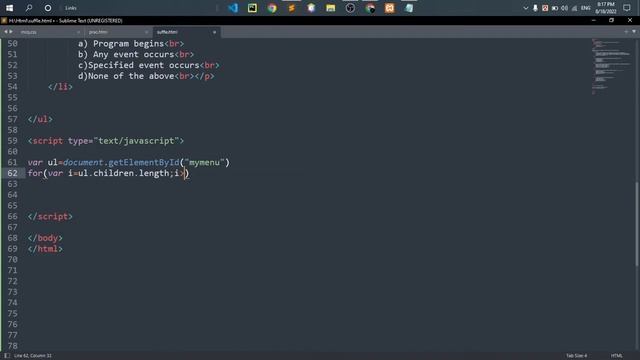
Task: Click the Sublime Text title bar text
Action: coord(65,20)
